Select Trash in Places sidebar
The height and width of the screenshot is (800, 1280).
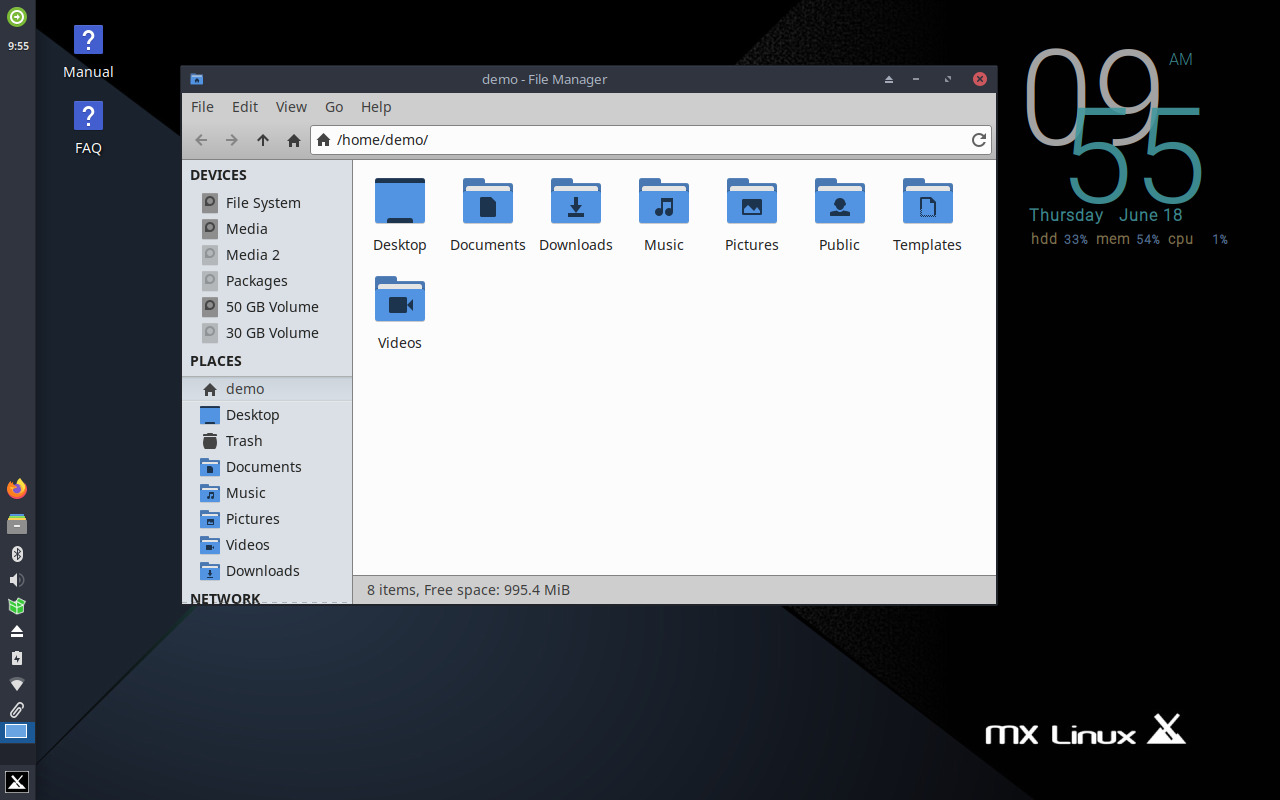[243, 441]
